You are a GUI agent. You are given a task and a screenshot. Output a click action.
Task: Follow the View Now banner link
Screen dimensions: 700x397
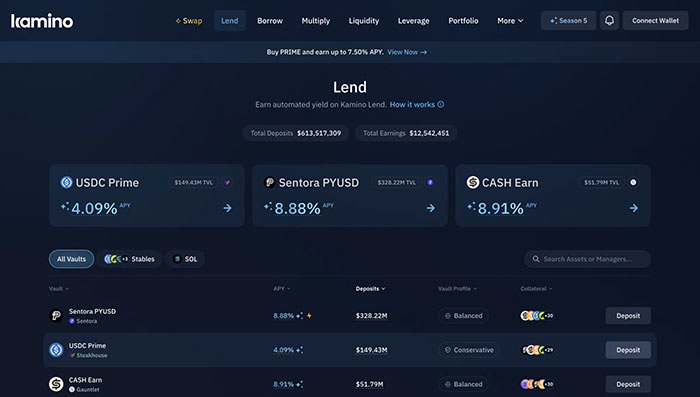tap(407, 52)
